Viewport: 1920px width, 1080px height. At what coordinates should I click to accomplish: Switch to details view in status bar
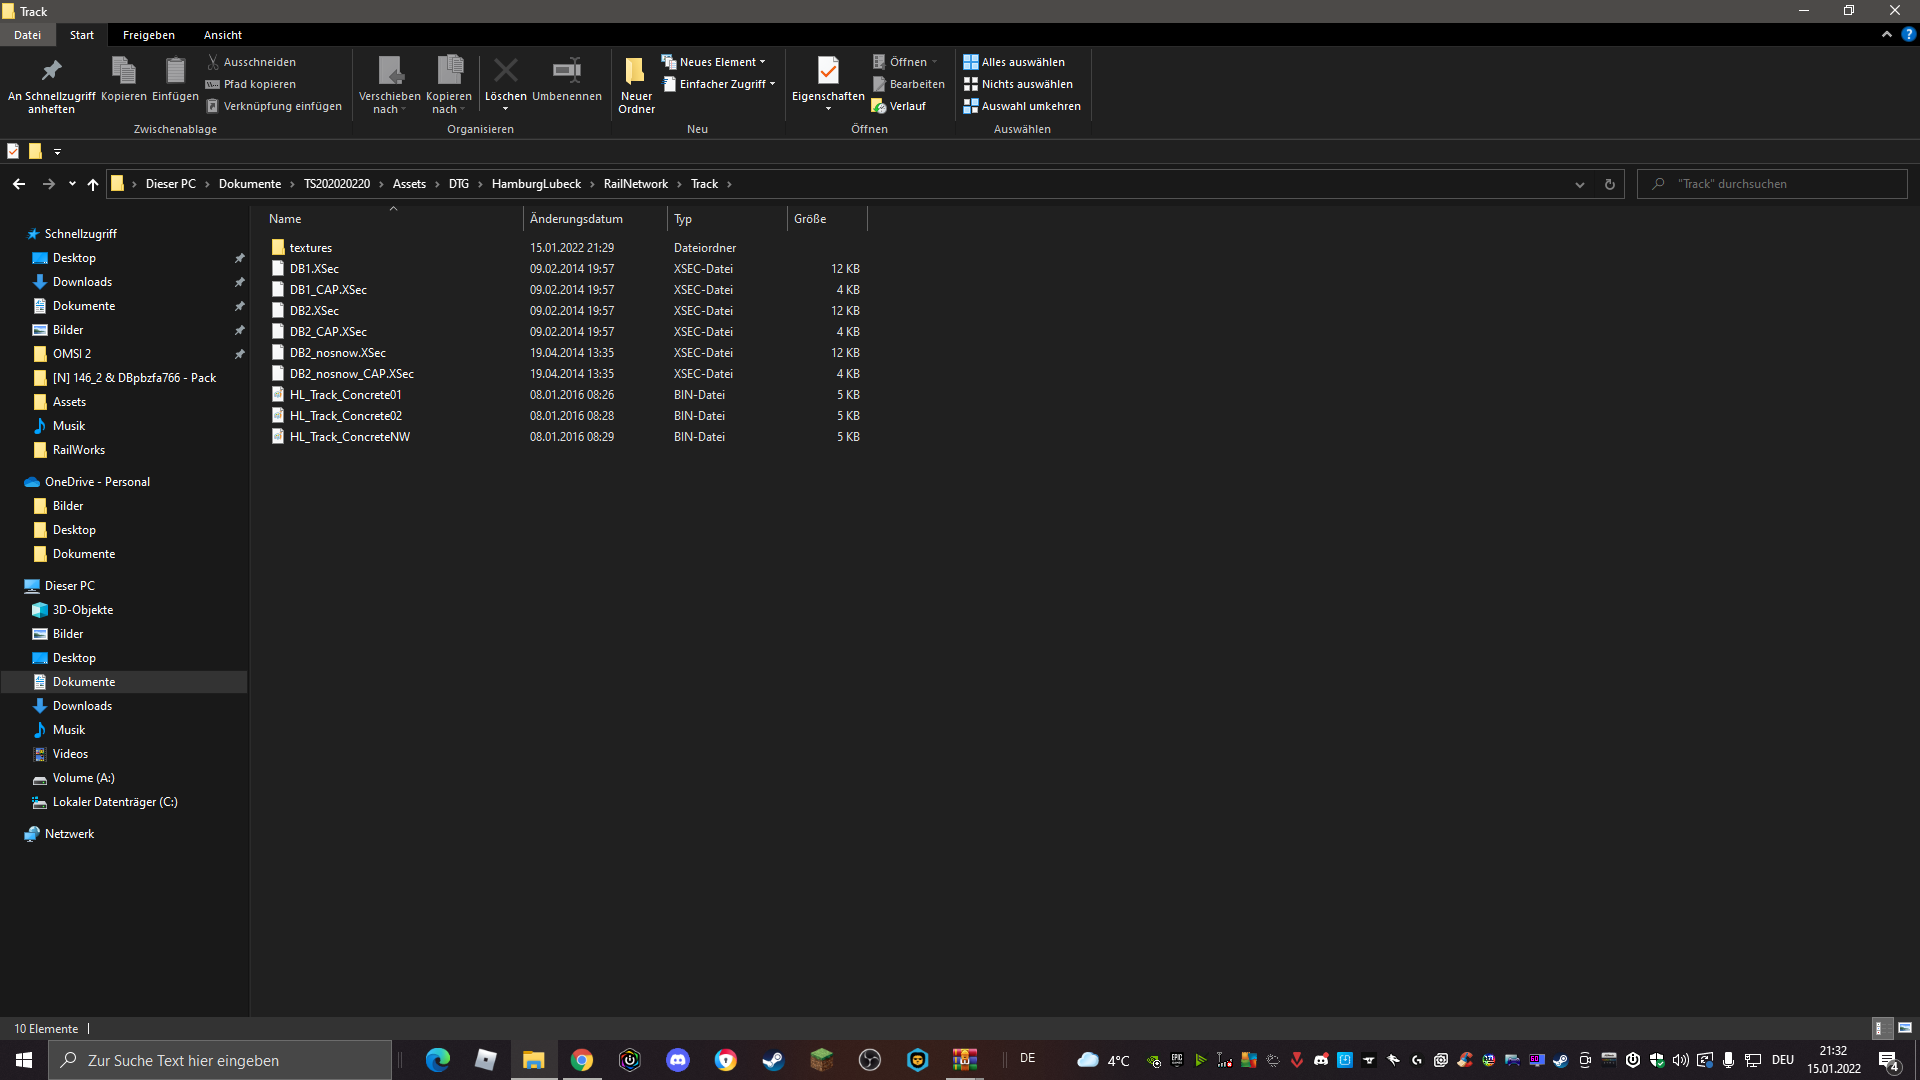tap(1880, 1028)
